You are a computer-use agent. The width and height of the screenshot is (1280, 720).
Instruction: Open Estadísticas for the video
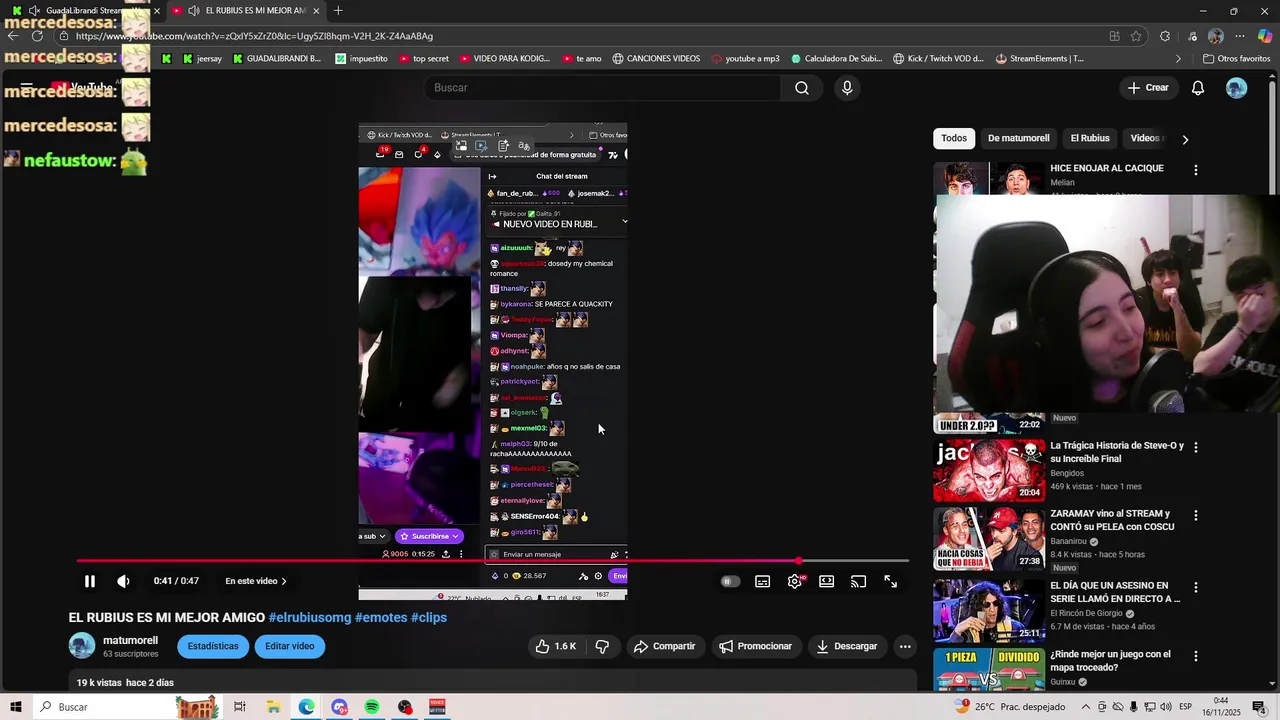213,646
